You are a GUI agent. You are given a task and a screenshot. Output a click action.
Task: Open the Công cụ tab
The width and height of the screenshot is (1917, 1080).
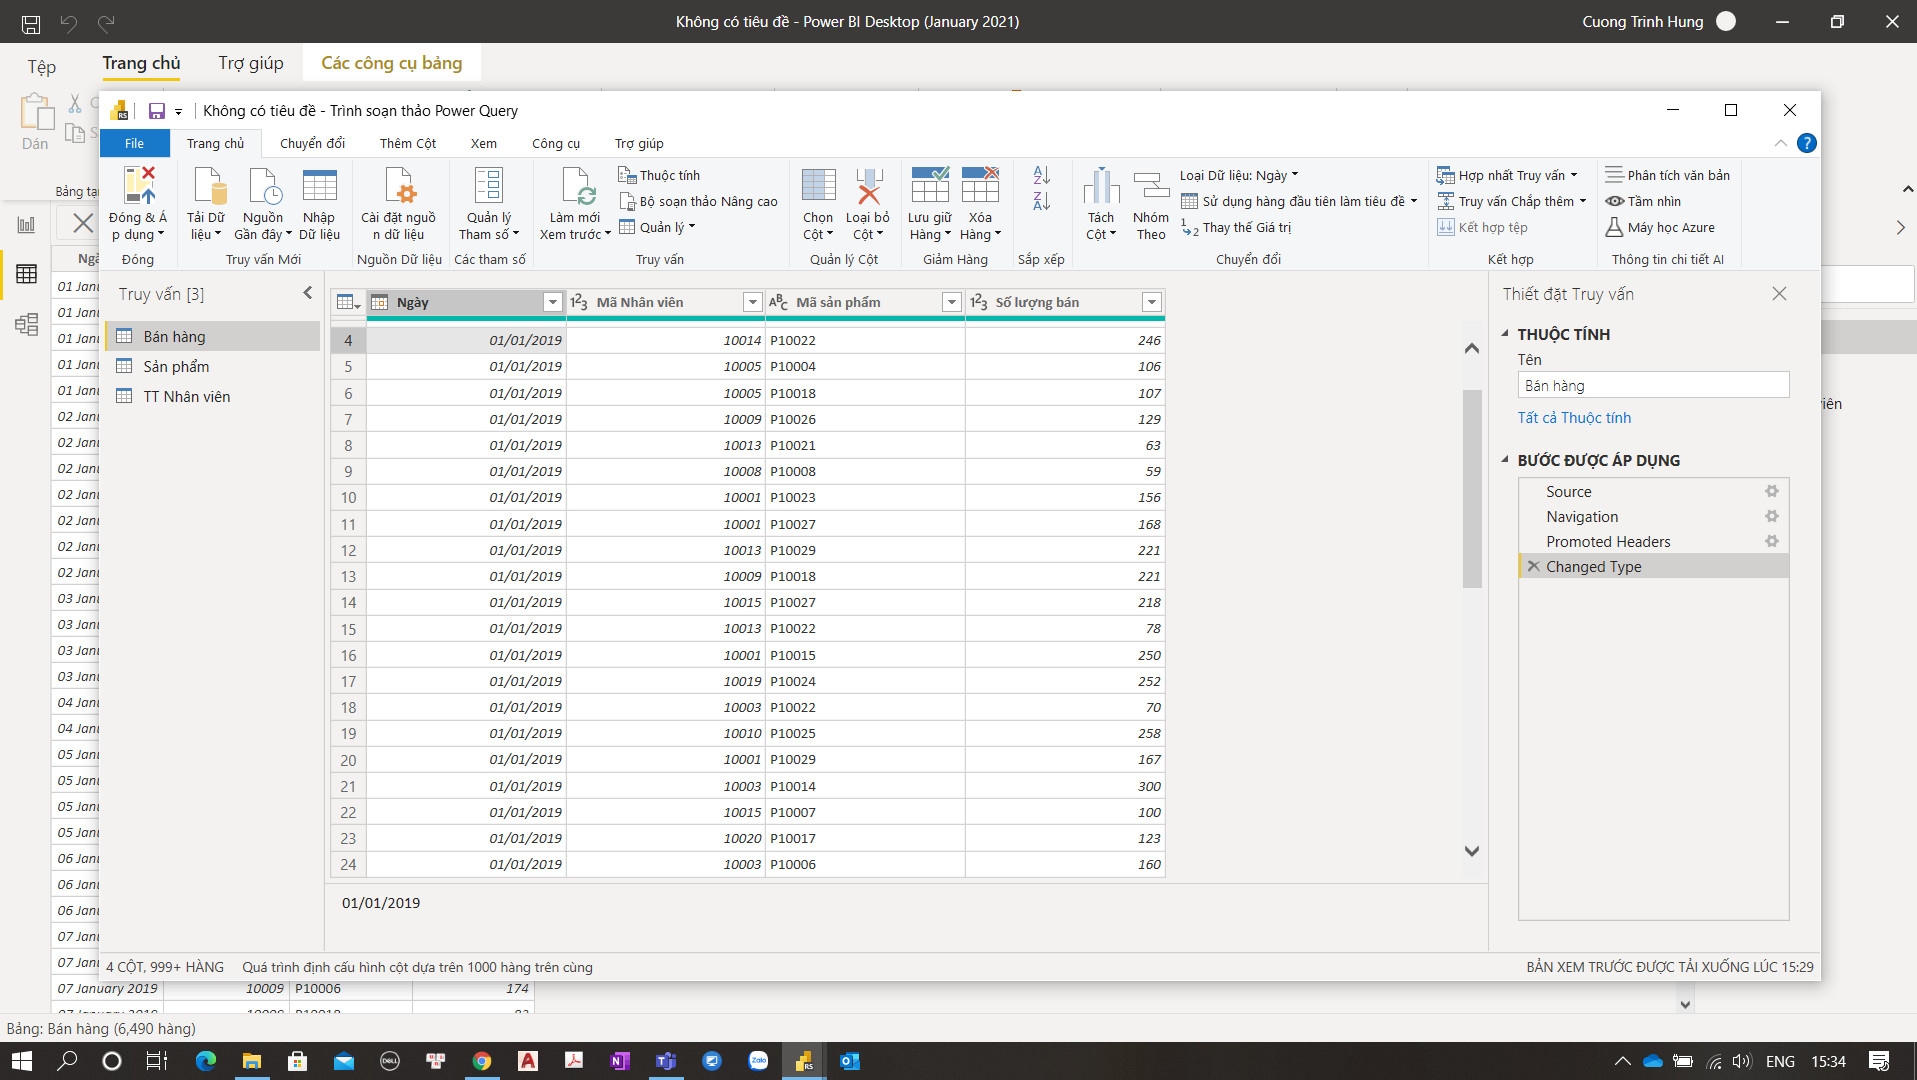point(556,143)
